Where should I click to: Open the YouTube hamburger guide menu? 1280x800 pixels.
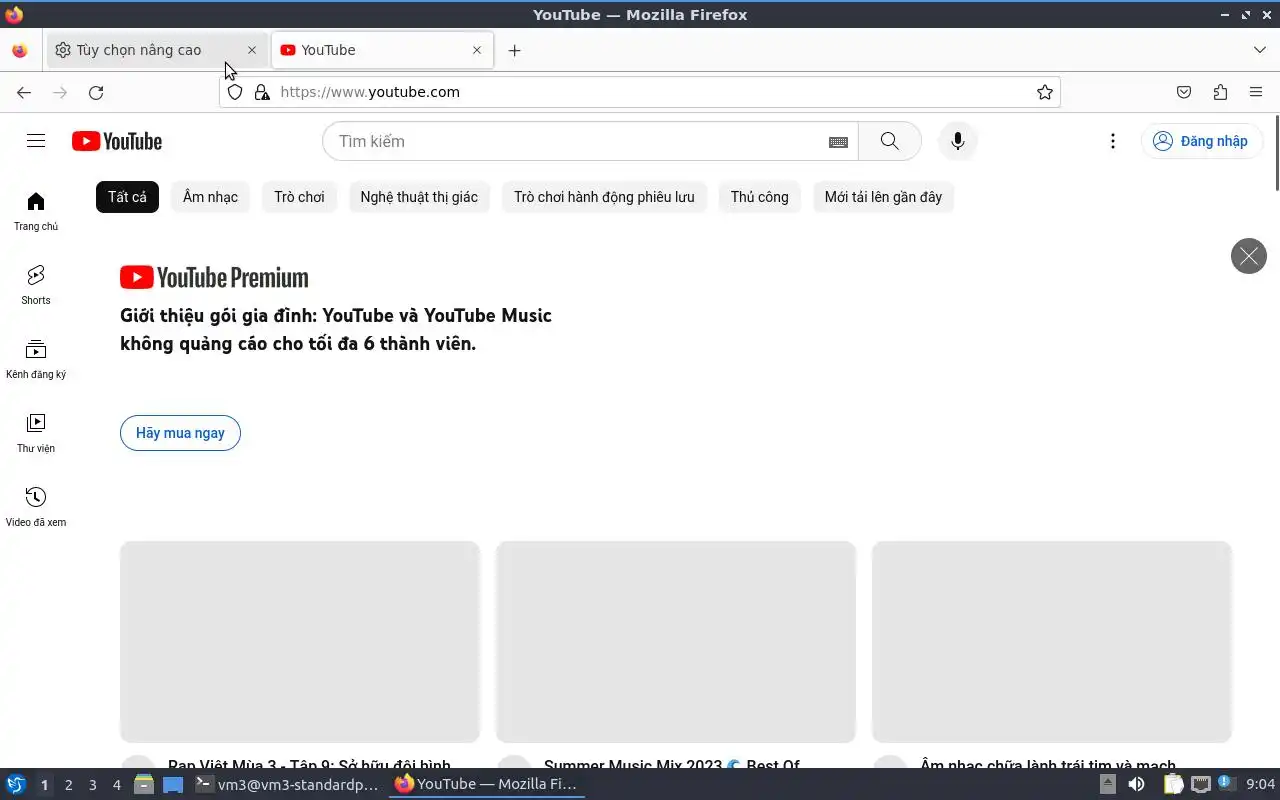tap(36, 141)
